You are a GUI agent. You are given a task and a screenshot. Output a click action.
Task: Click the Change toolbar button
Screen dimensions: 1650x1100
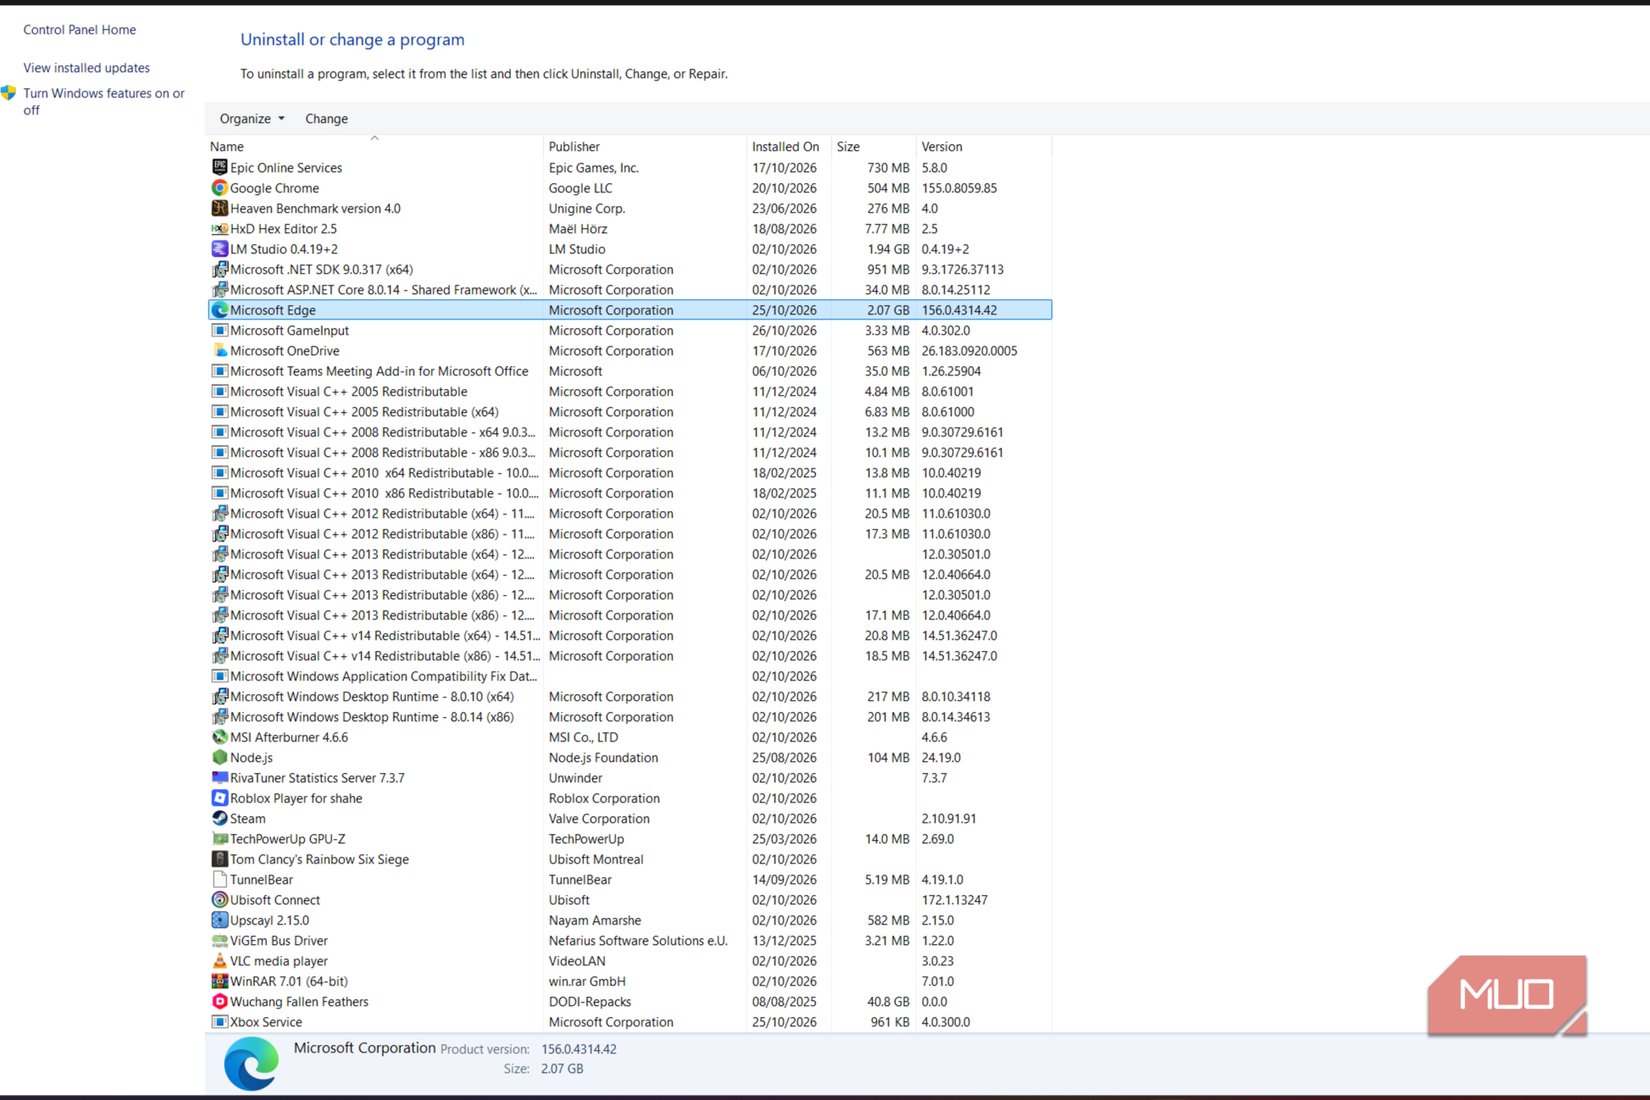[x=326, y=118]
